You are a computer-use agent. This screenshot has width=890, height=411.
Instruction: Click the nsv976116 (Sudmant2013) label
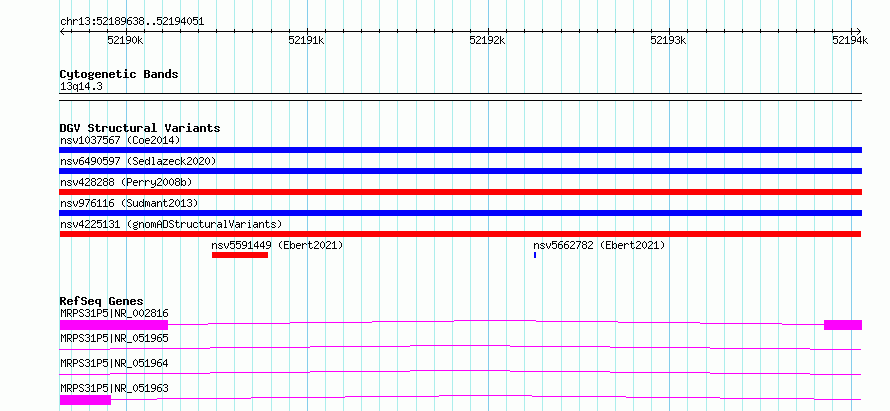129,203
